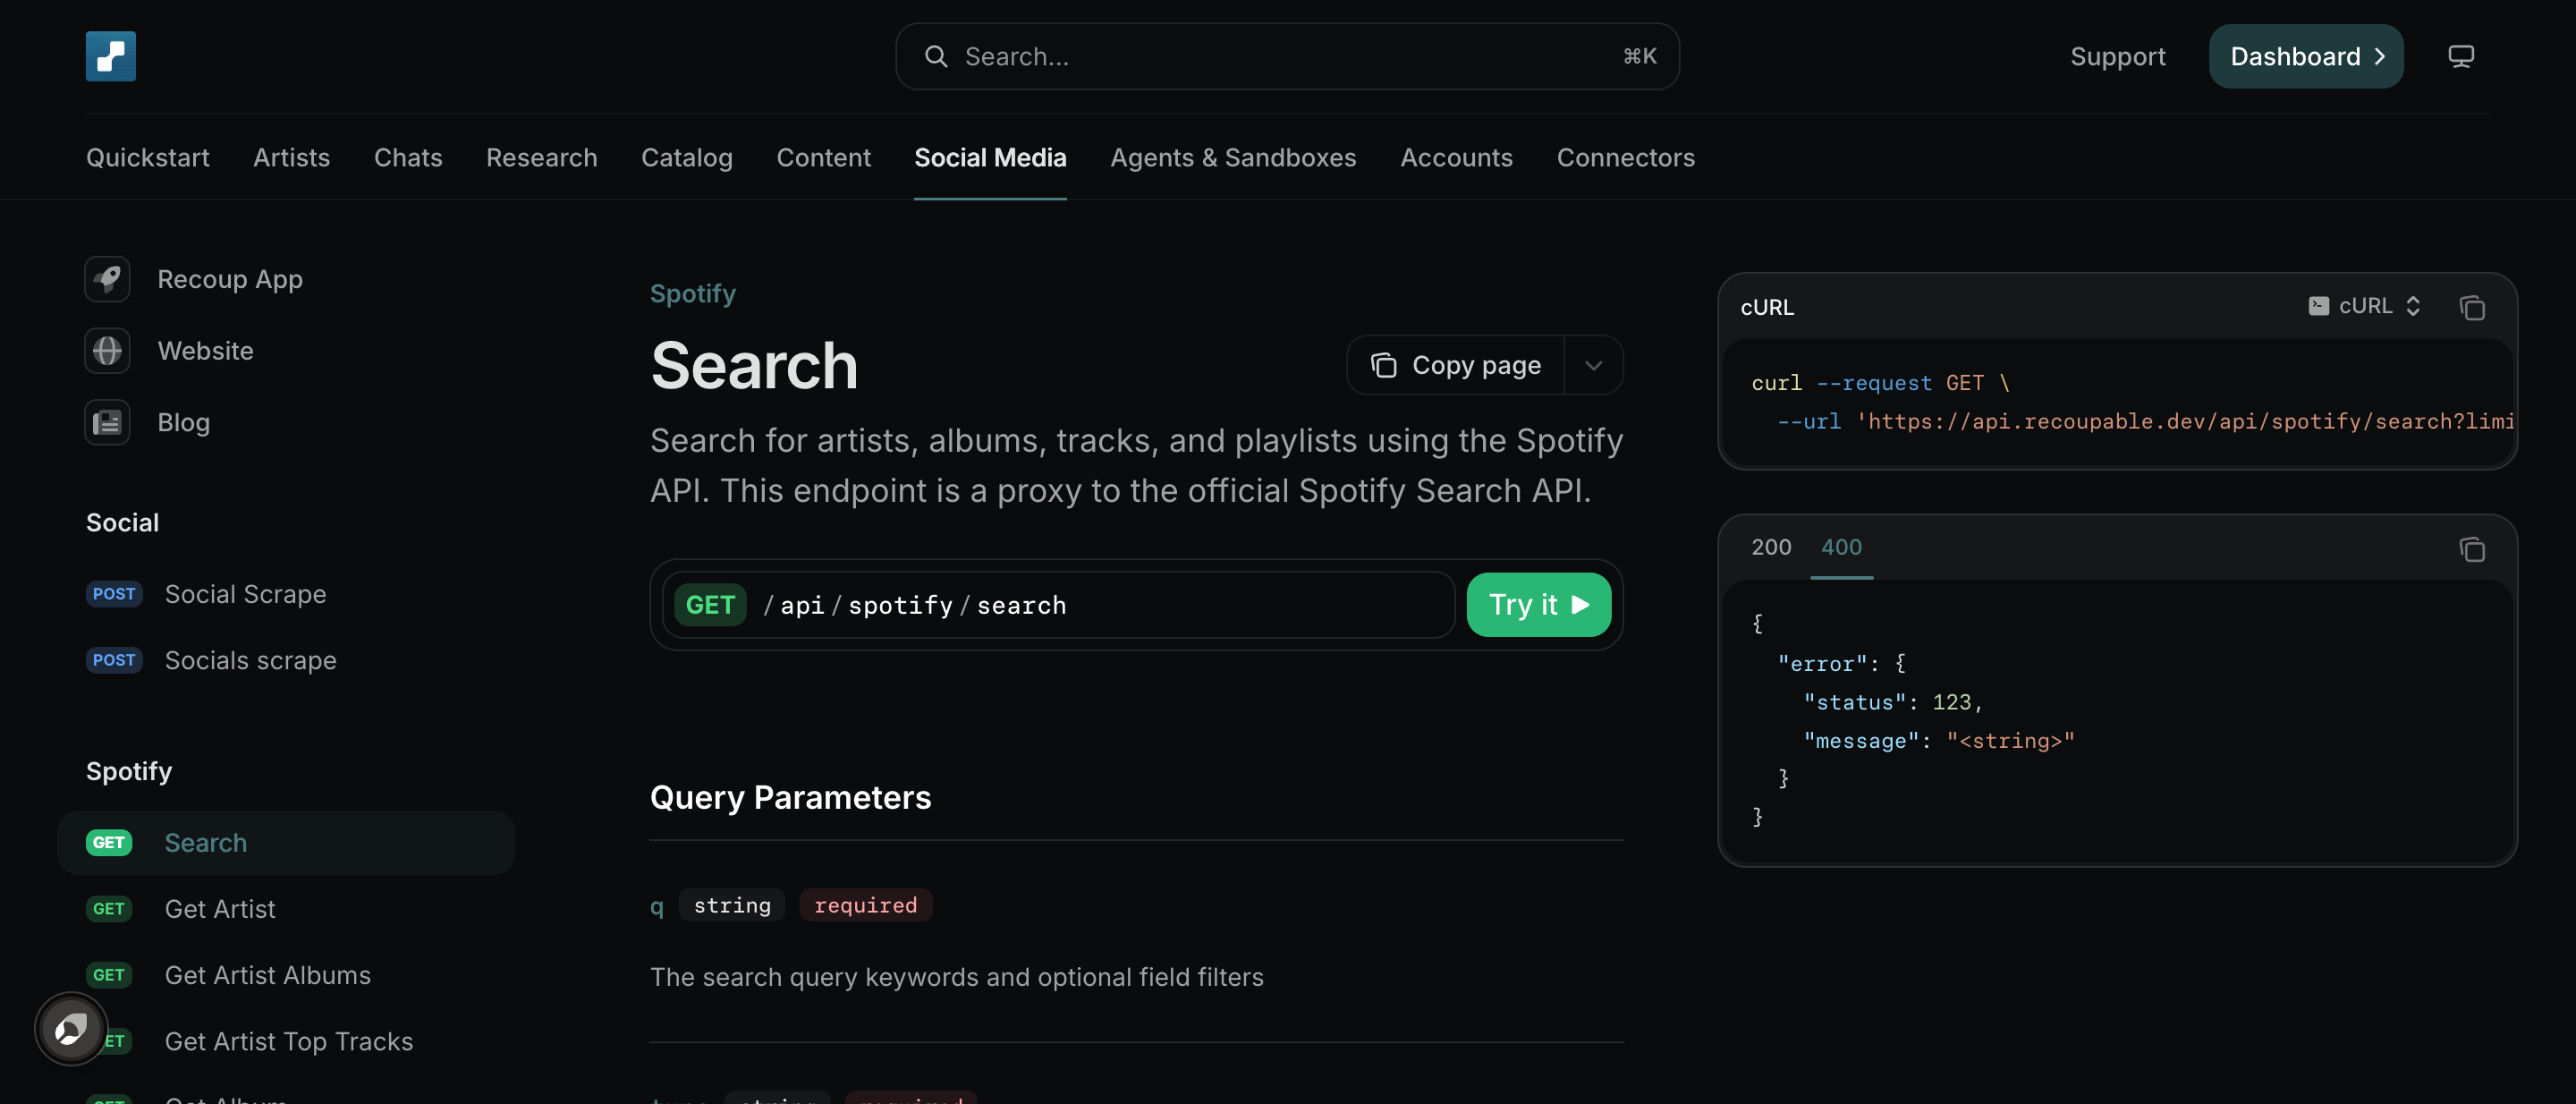This screenshot has height=1104, width=2576.
Task: Open the Connectors tab
Action: pos(1625,157)
